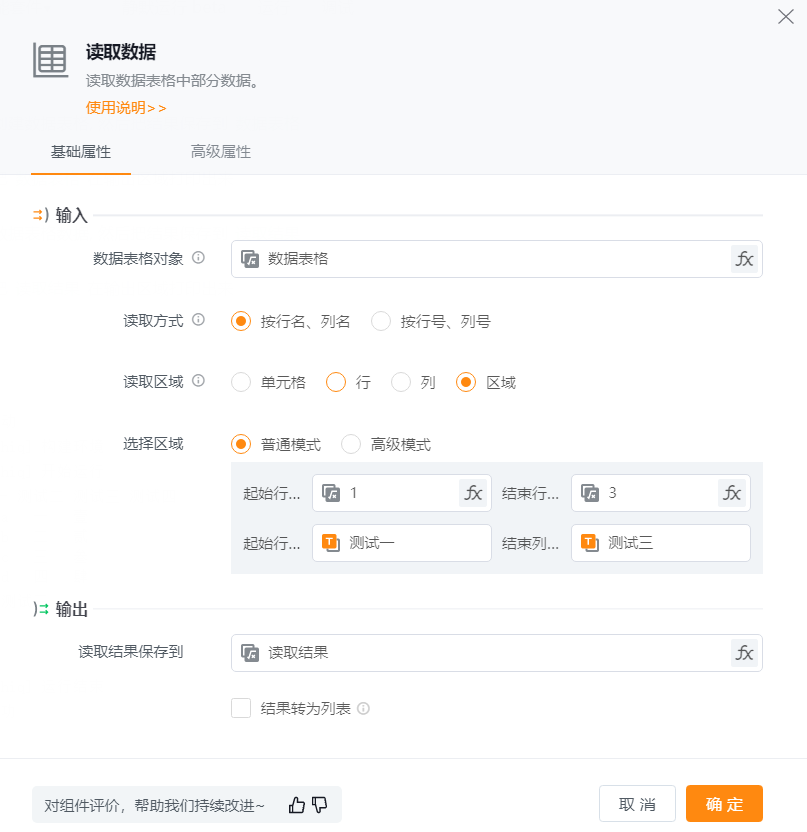Click the 取消 cancel button

(637, 804)
